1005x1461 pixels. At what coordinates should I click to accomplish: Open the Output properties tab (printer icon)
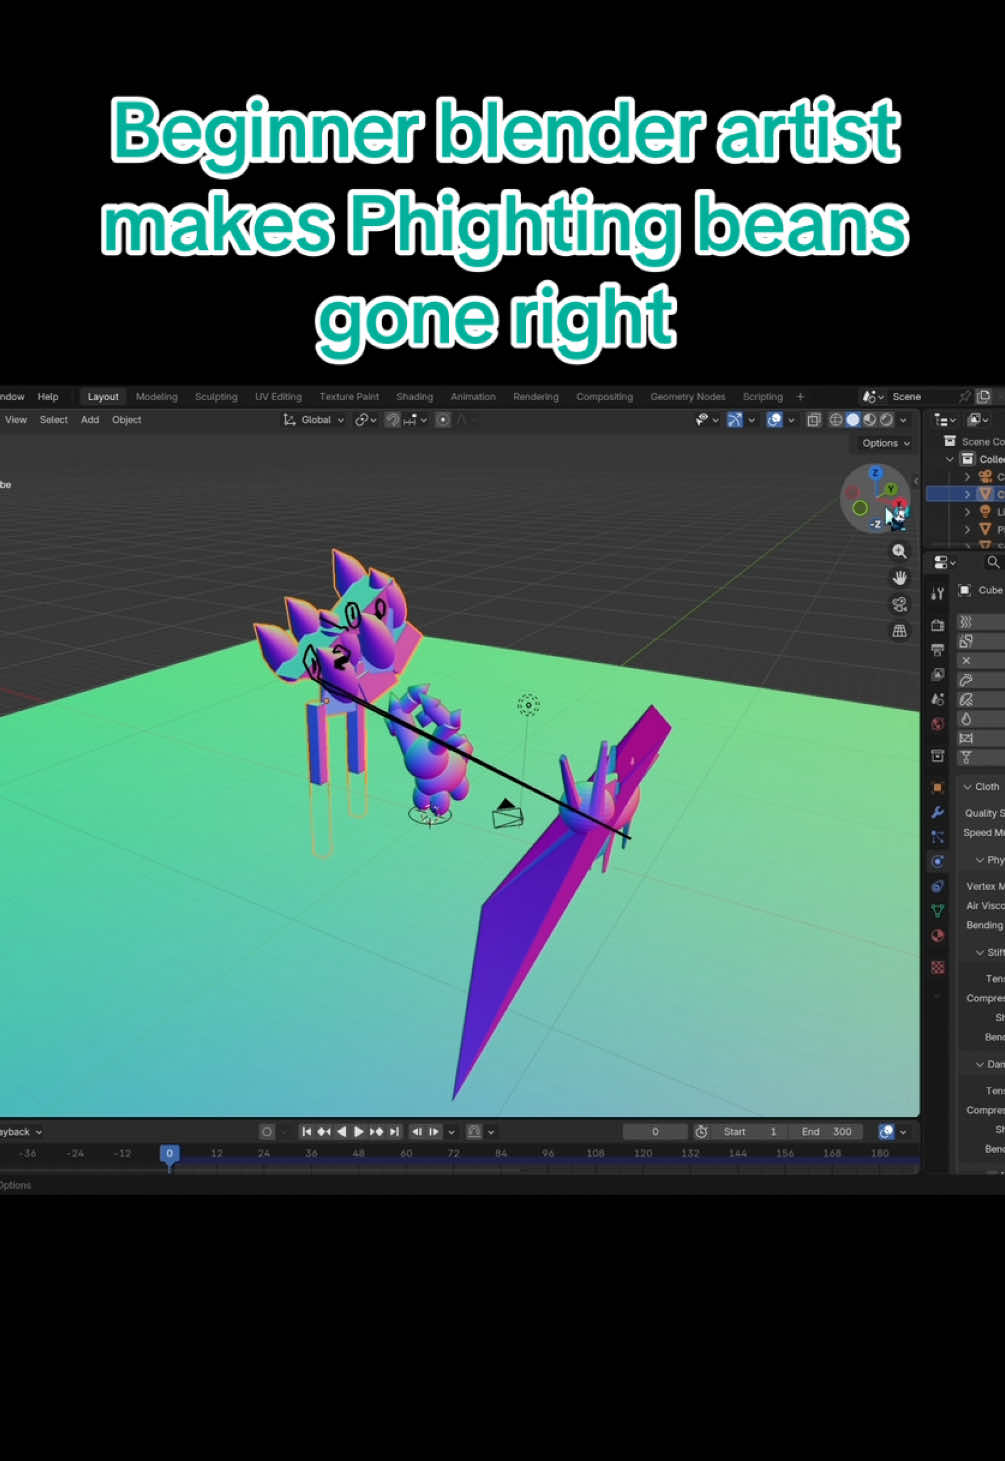coord(937,650)
